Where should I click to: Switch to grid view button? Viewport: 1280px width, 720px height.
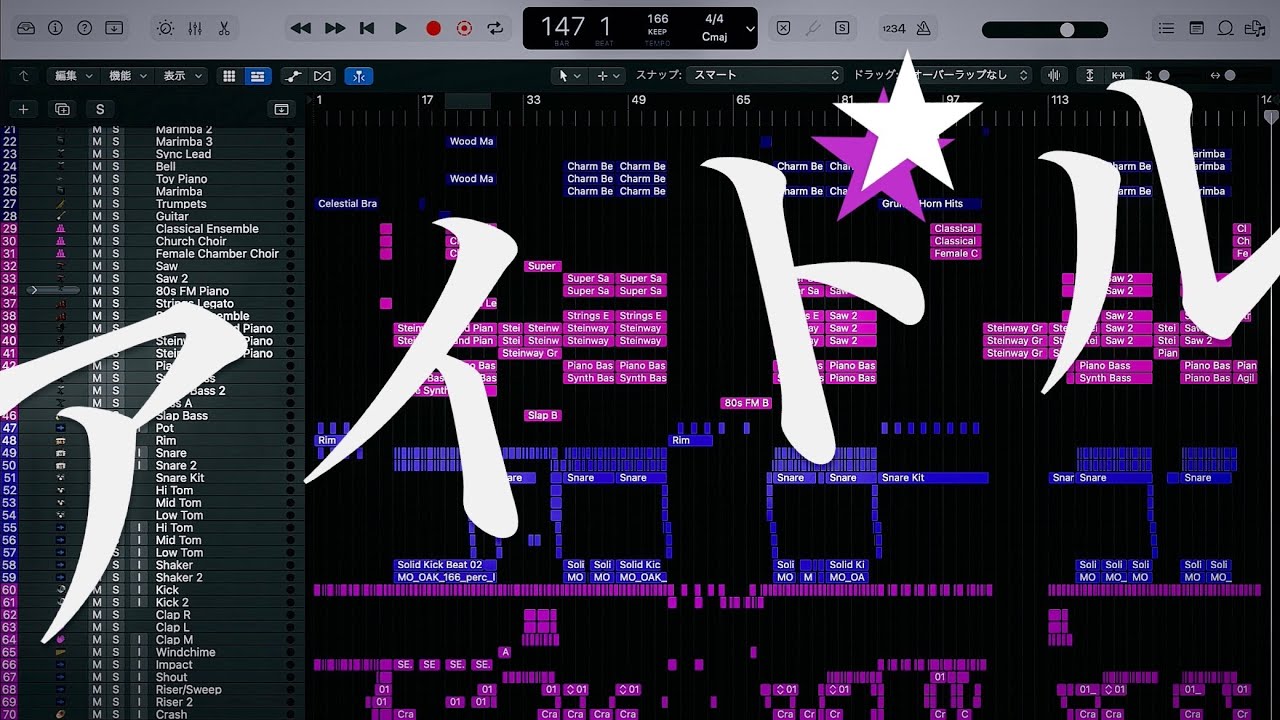230,76
